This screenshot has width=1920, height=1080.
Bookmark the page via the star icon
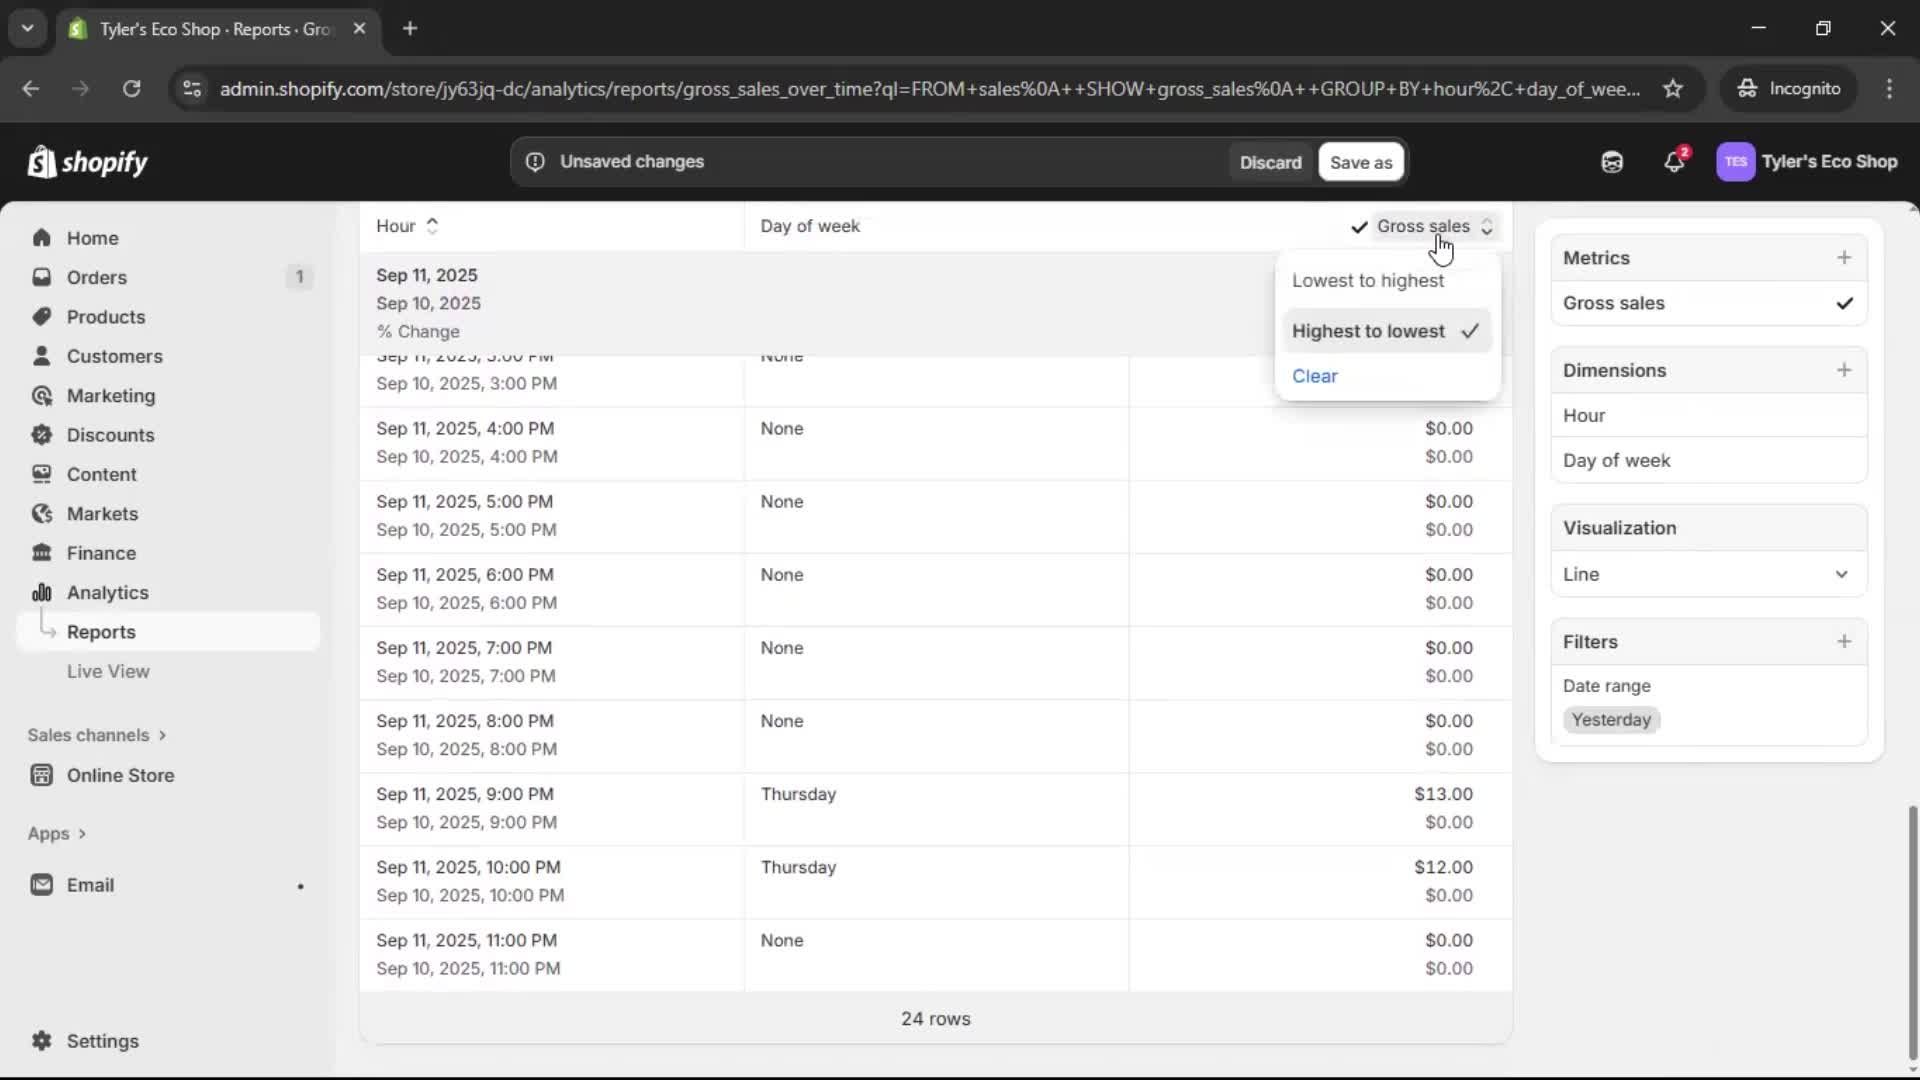tap(1673, 88)
